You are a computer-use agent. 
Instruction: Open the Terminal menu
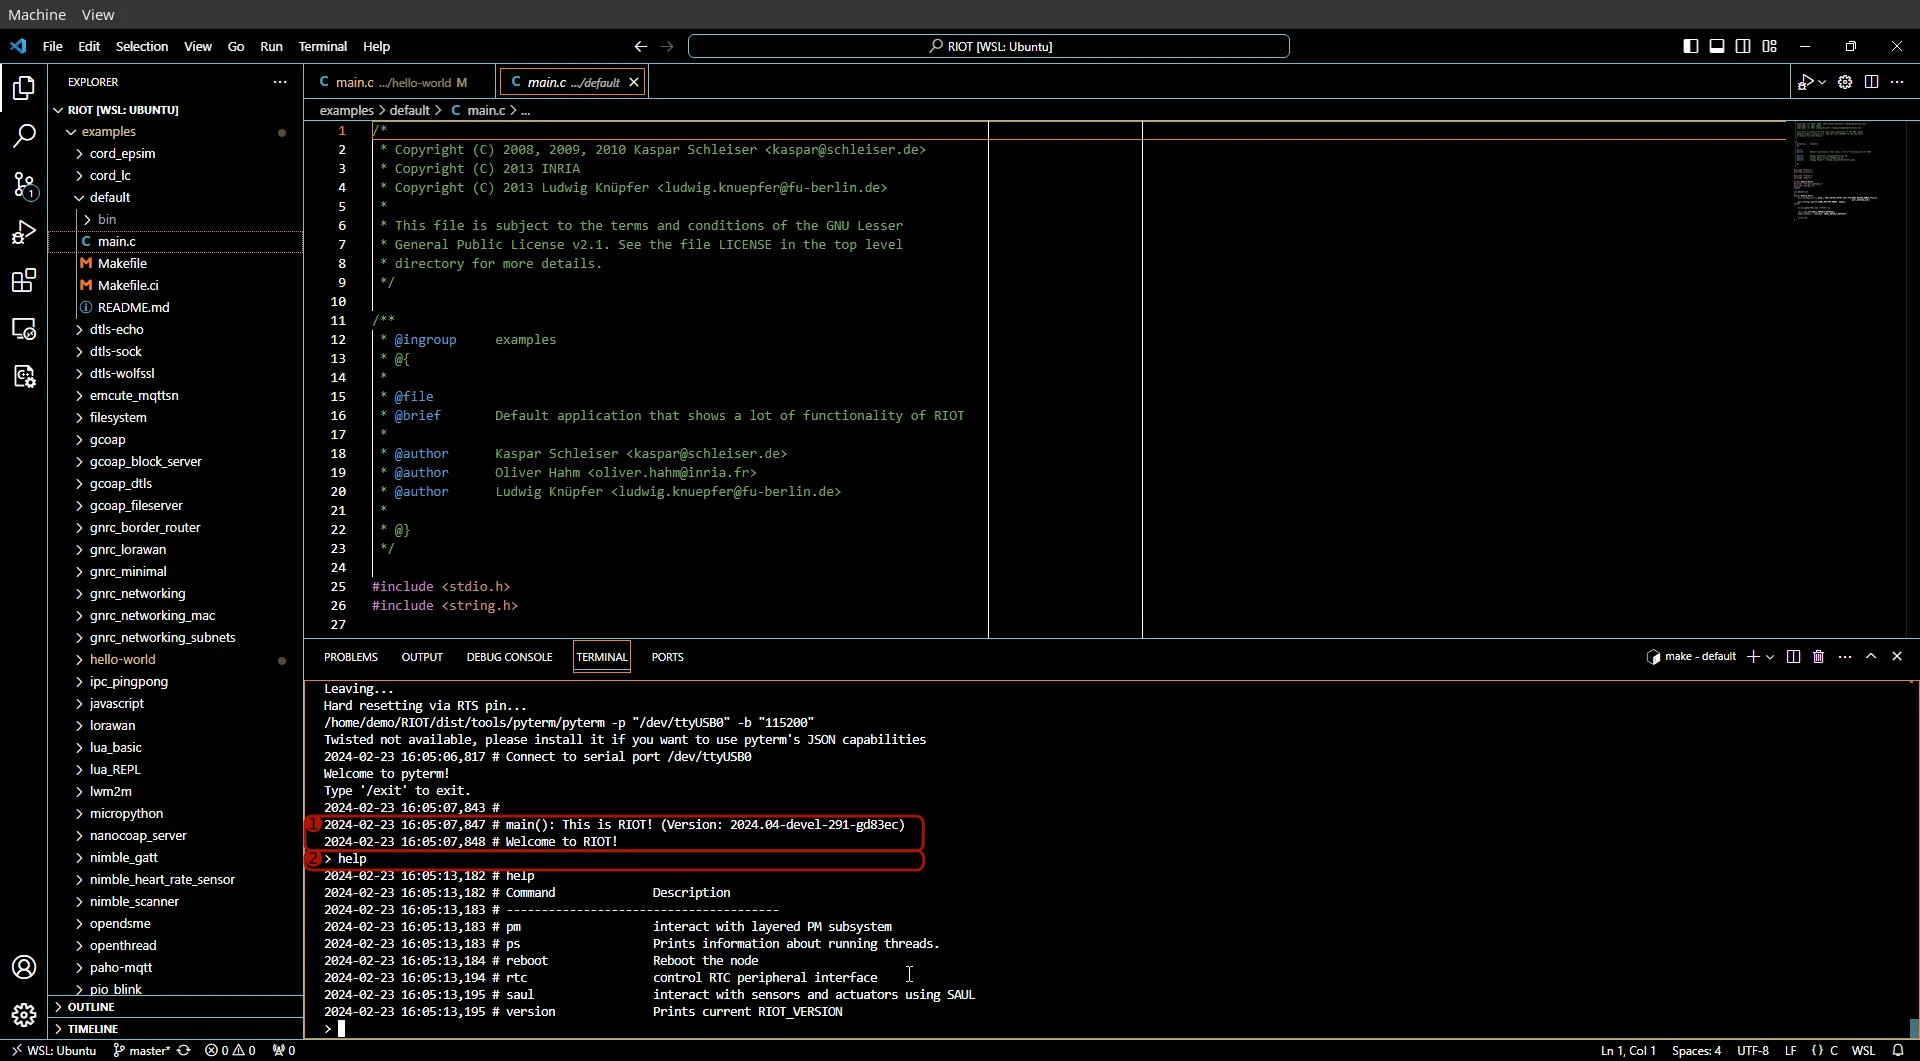323,46
